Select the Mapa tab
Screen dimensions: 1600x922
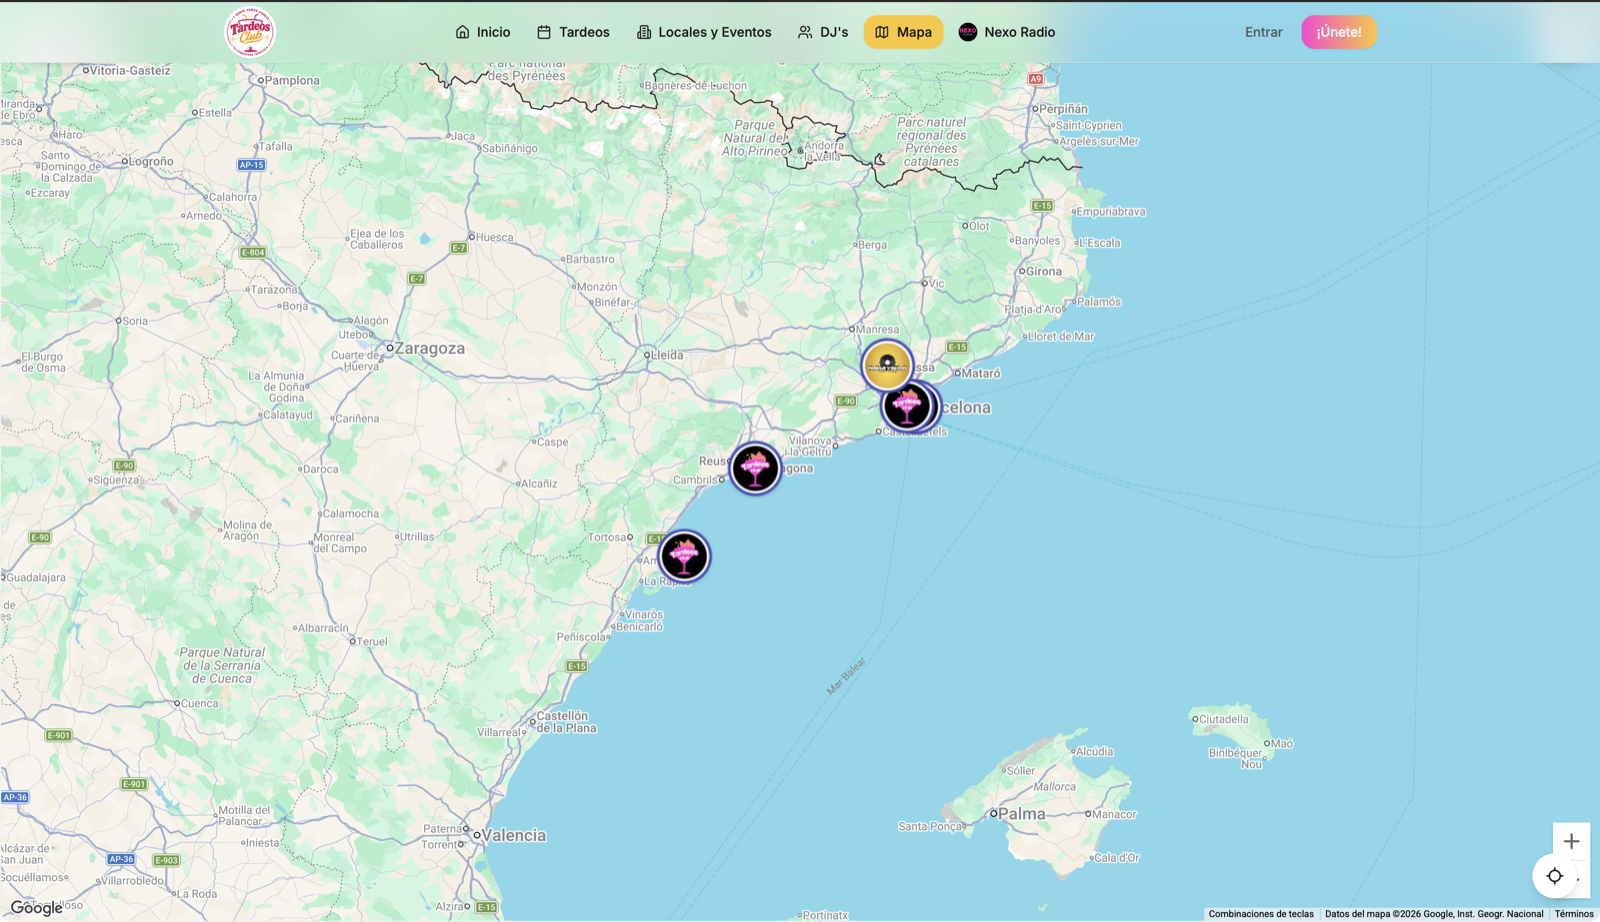coord(903,32)
